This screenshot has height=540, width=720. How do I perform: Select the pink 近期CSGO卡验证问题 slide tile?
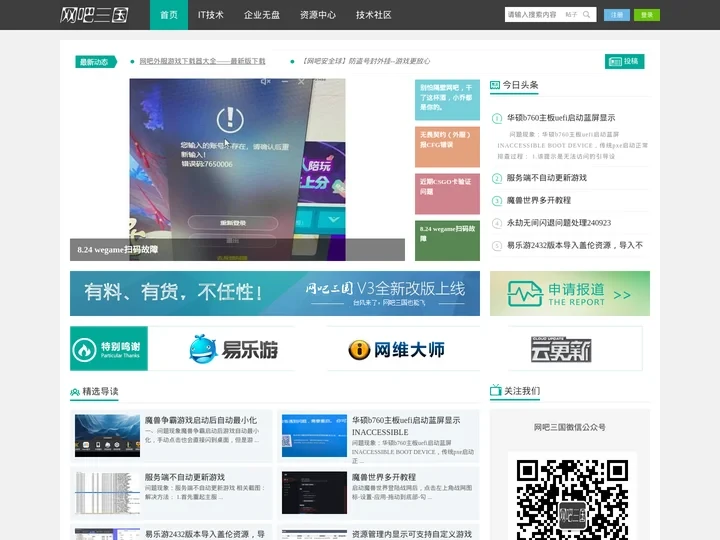[447, 193]
